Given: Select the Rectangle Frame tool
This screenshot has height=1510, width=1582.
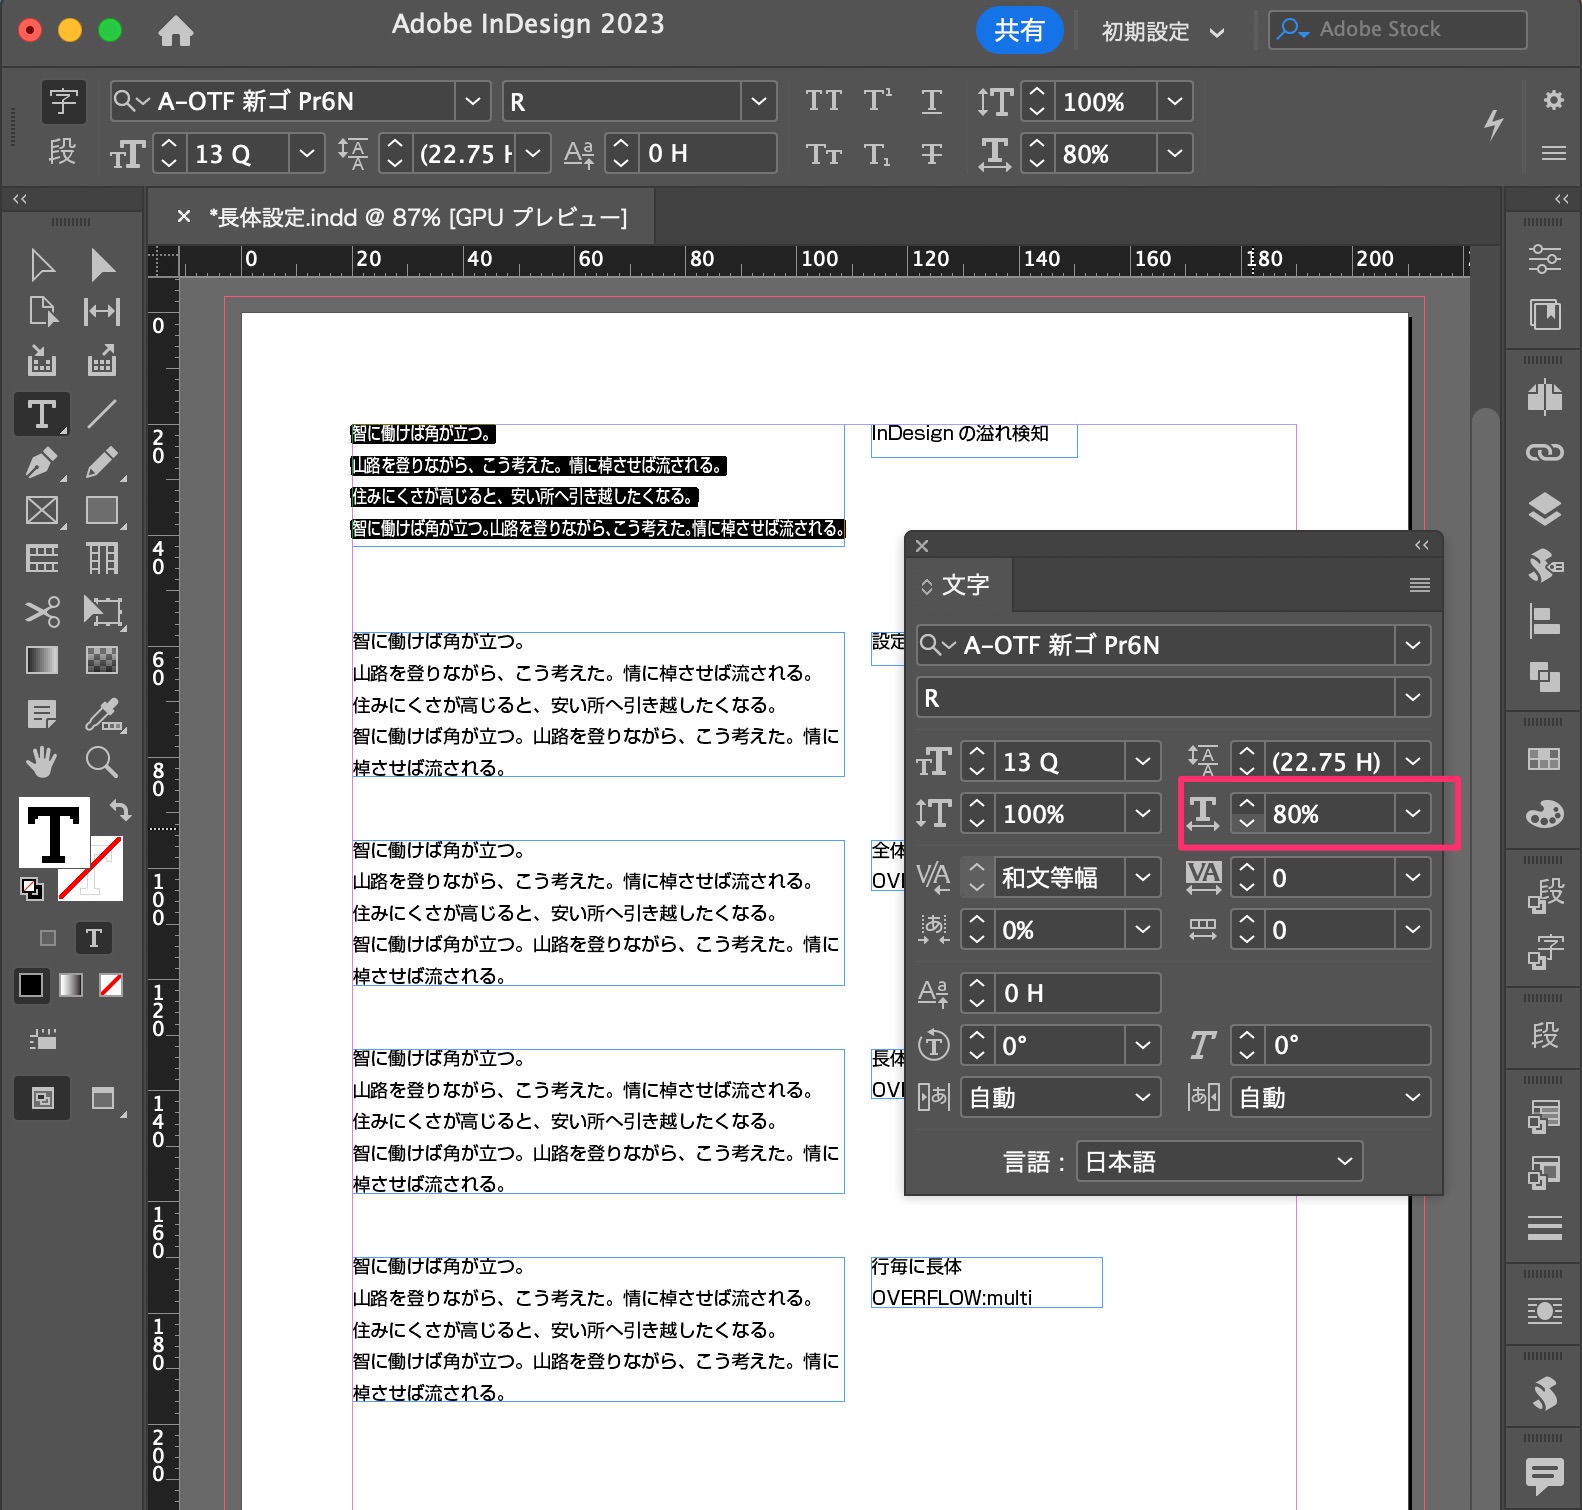Looking at the screenshot, I should coord(41,511).
